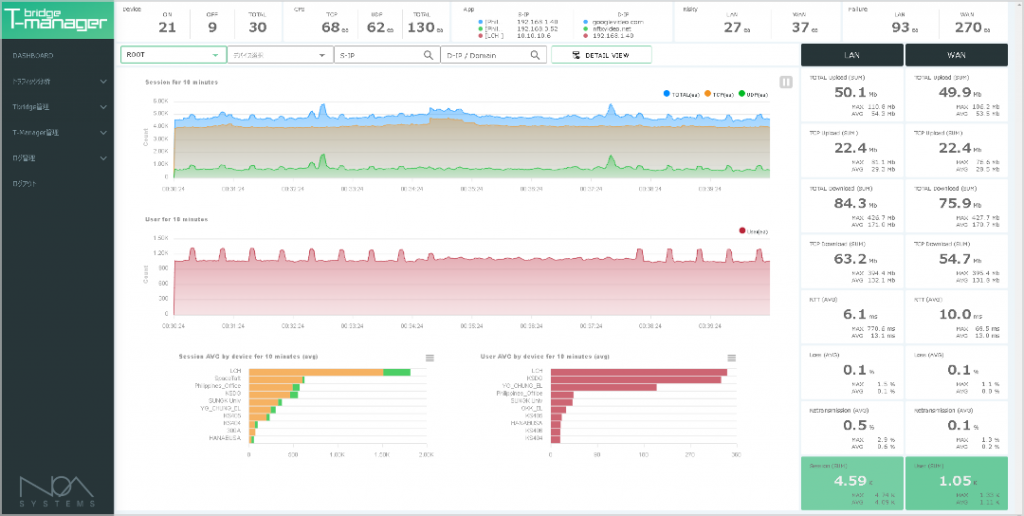This screenshot has width=1024, height=516.
Task: Expand the log management sidebar menu chevron
Action: [103, 158]
